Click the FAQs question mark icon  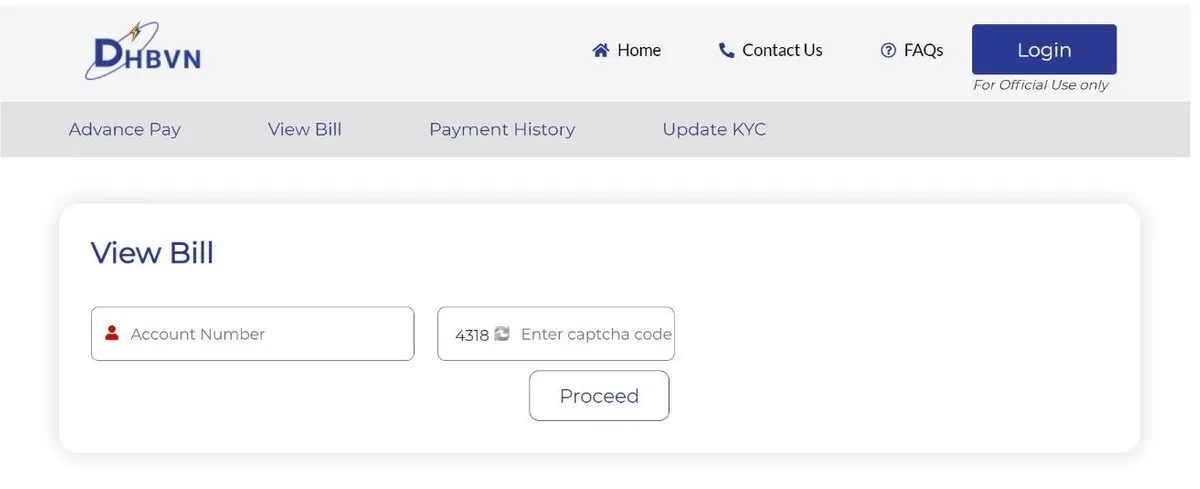tap(888, 50)
